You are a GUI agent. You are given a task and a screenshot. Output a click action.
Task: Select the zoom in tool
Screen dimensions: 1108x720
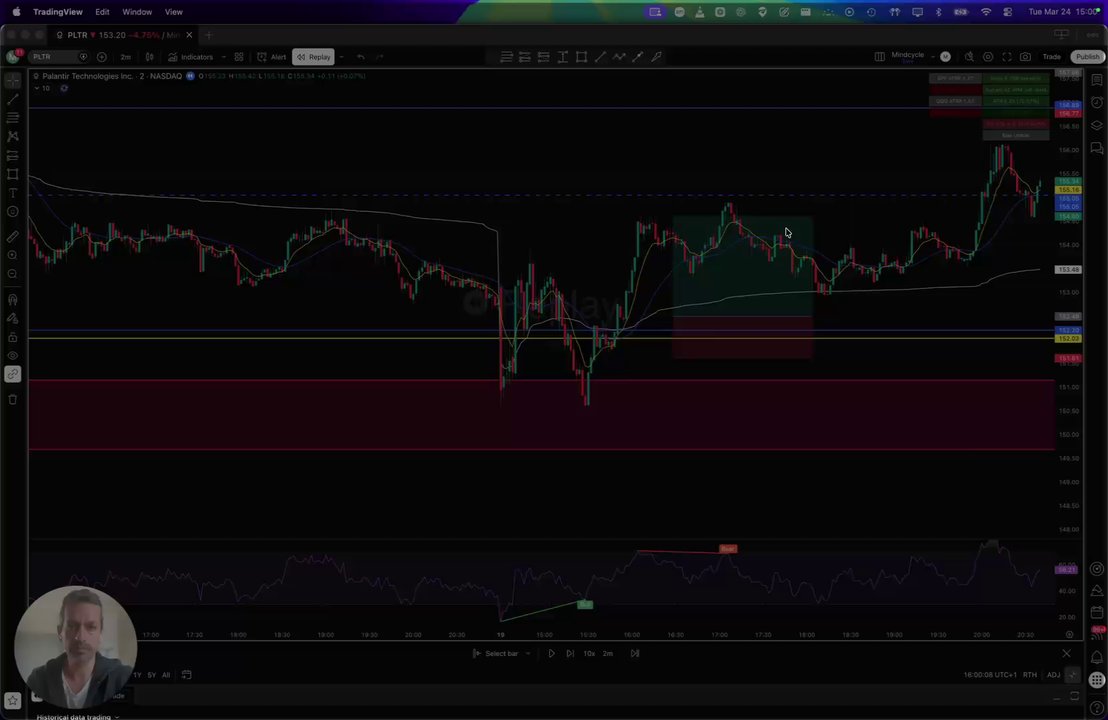pos(13,255)
